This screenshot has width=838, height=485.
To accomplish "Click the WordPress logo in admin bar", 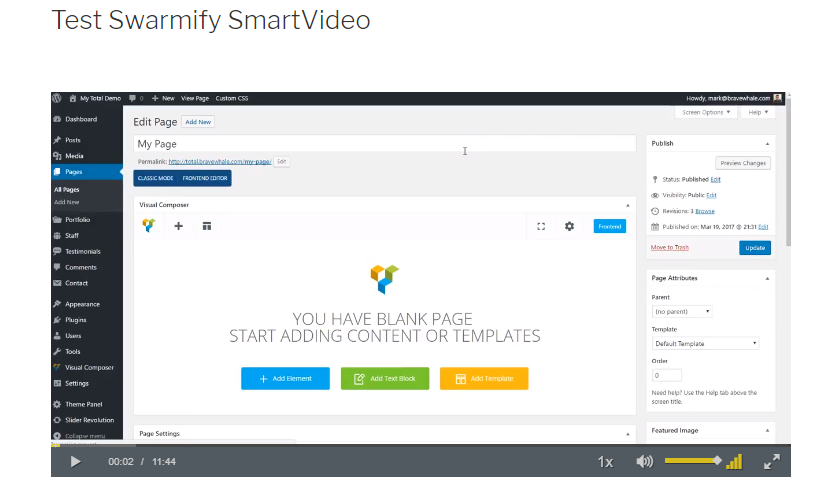I will click(x=57, y=98).
